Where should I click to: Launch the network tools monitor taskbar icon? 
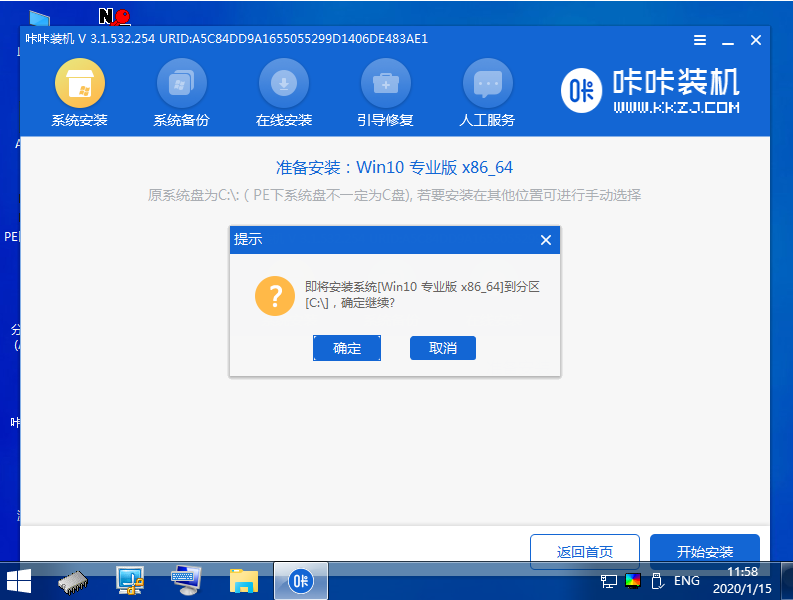point(130,580)
